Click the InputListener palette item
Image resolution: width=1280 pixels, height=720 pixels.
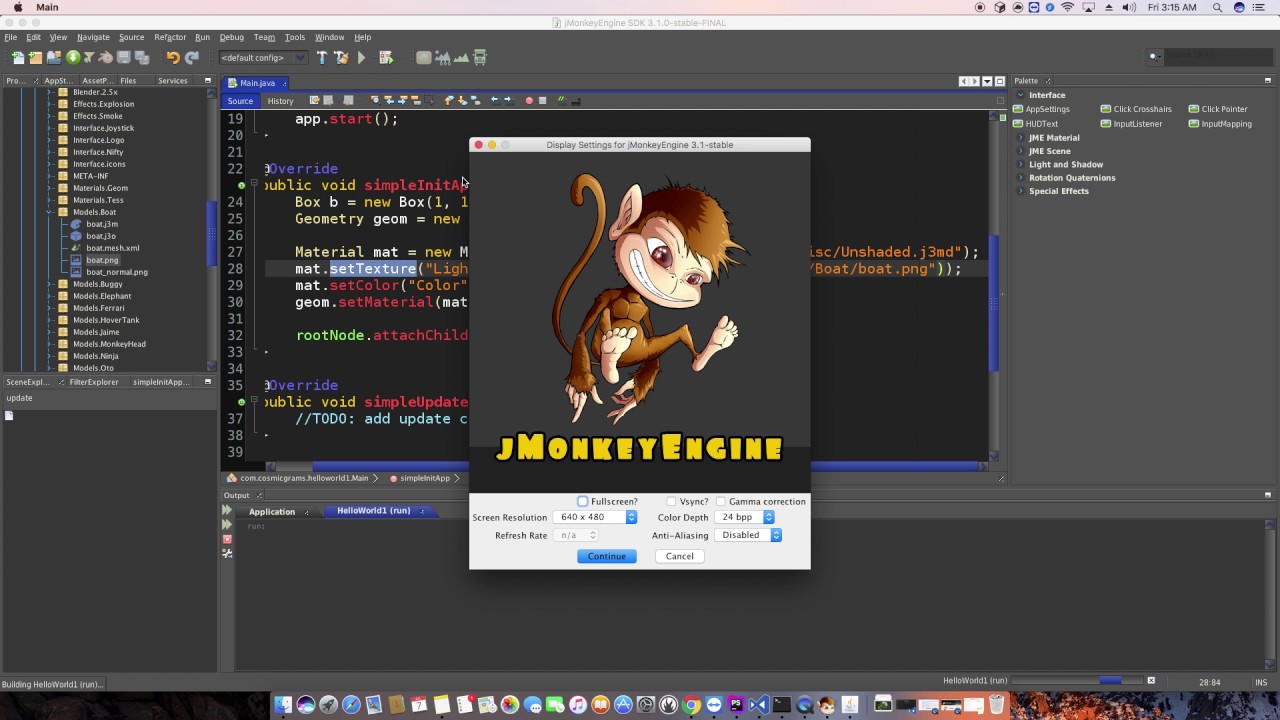point(1132,124)
